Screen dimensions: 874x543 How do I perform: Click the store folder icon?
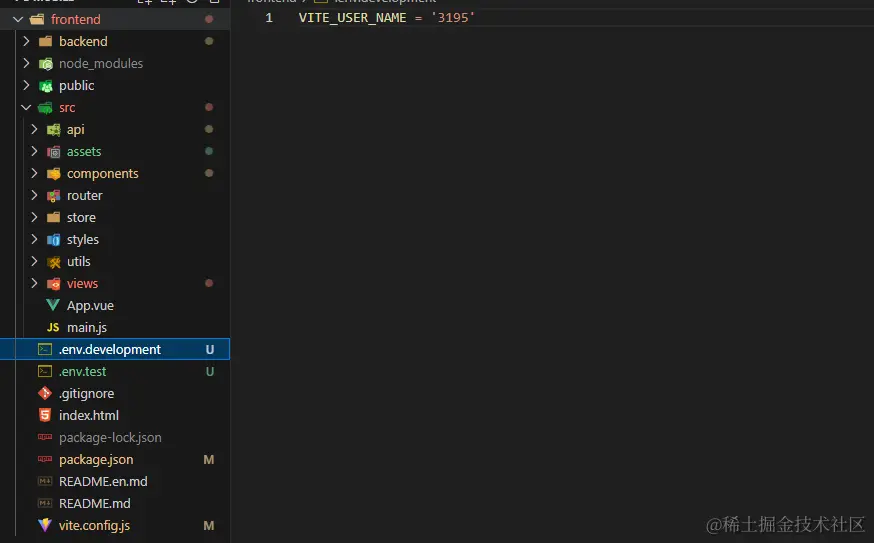pos(54,217)
